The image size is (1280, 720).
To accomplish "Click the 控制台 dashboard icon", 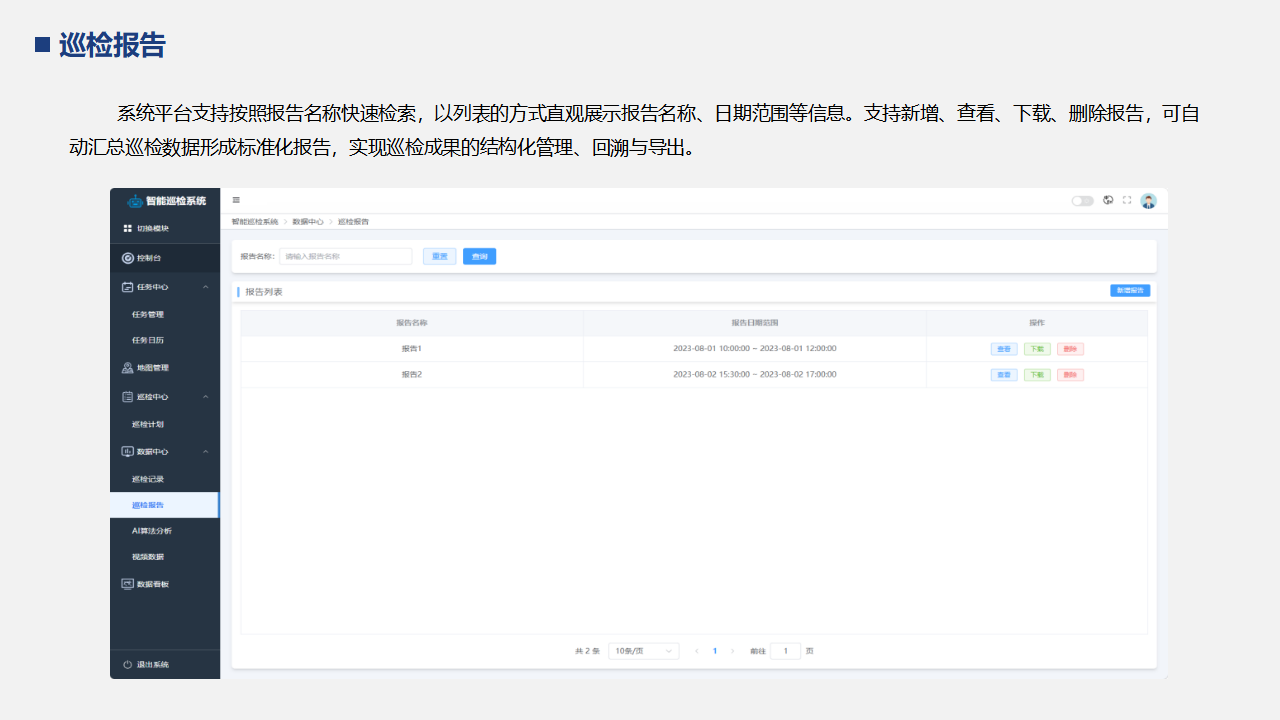I will (127, 258).
